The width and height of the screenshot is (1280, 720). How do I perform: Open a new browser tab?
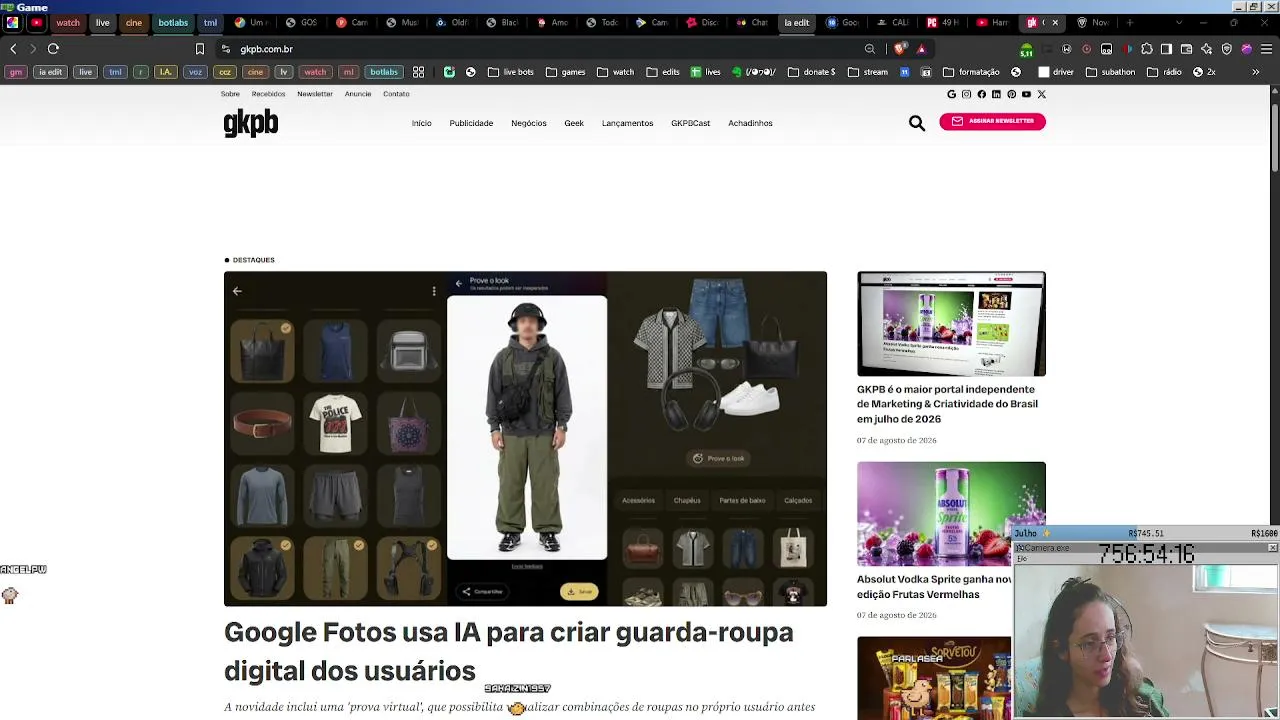click(1130, 22)
